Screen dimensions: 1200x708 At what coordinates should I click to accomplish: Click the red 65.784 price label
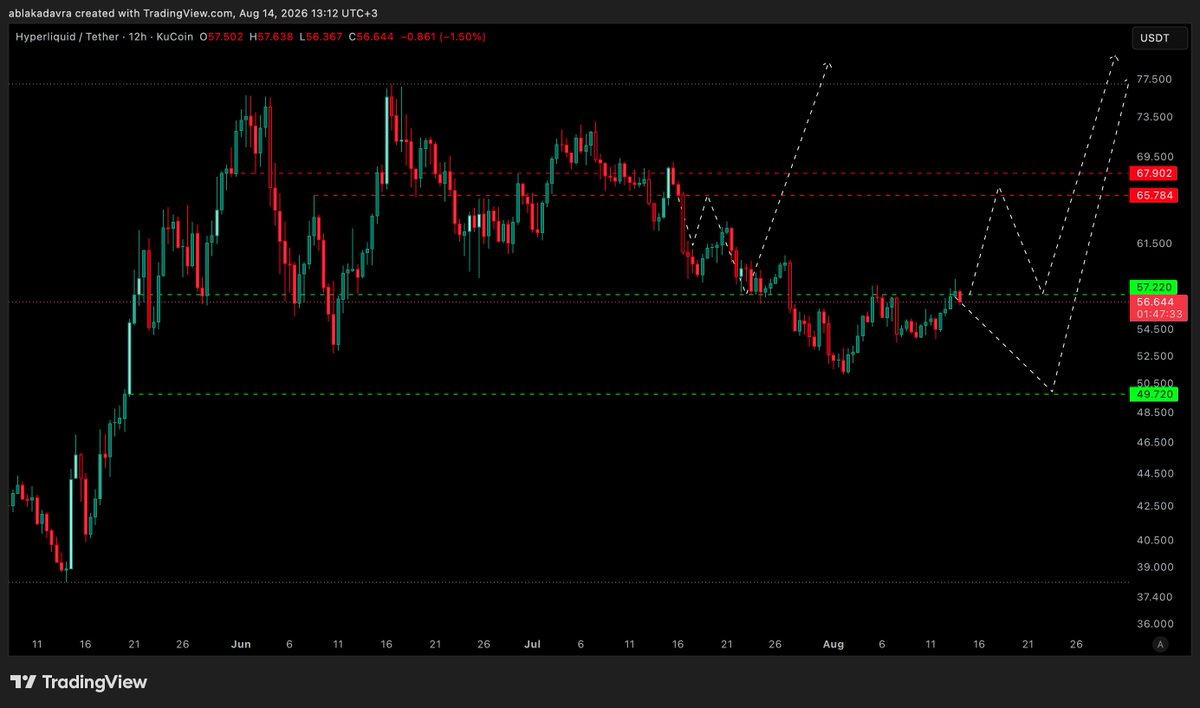[1156, 194]
